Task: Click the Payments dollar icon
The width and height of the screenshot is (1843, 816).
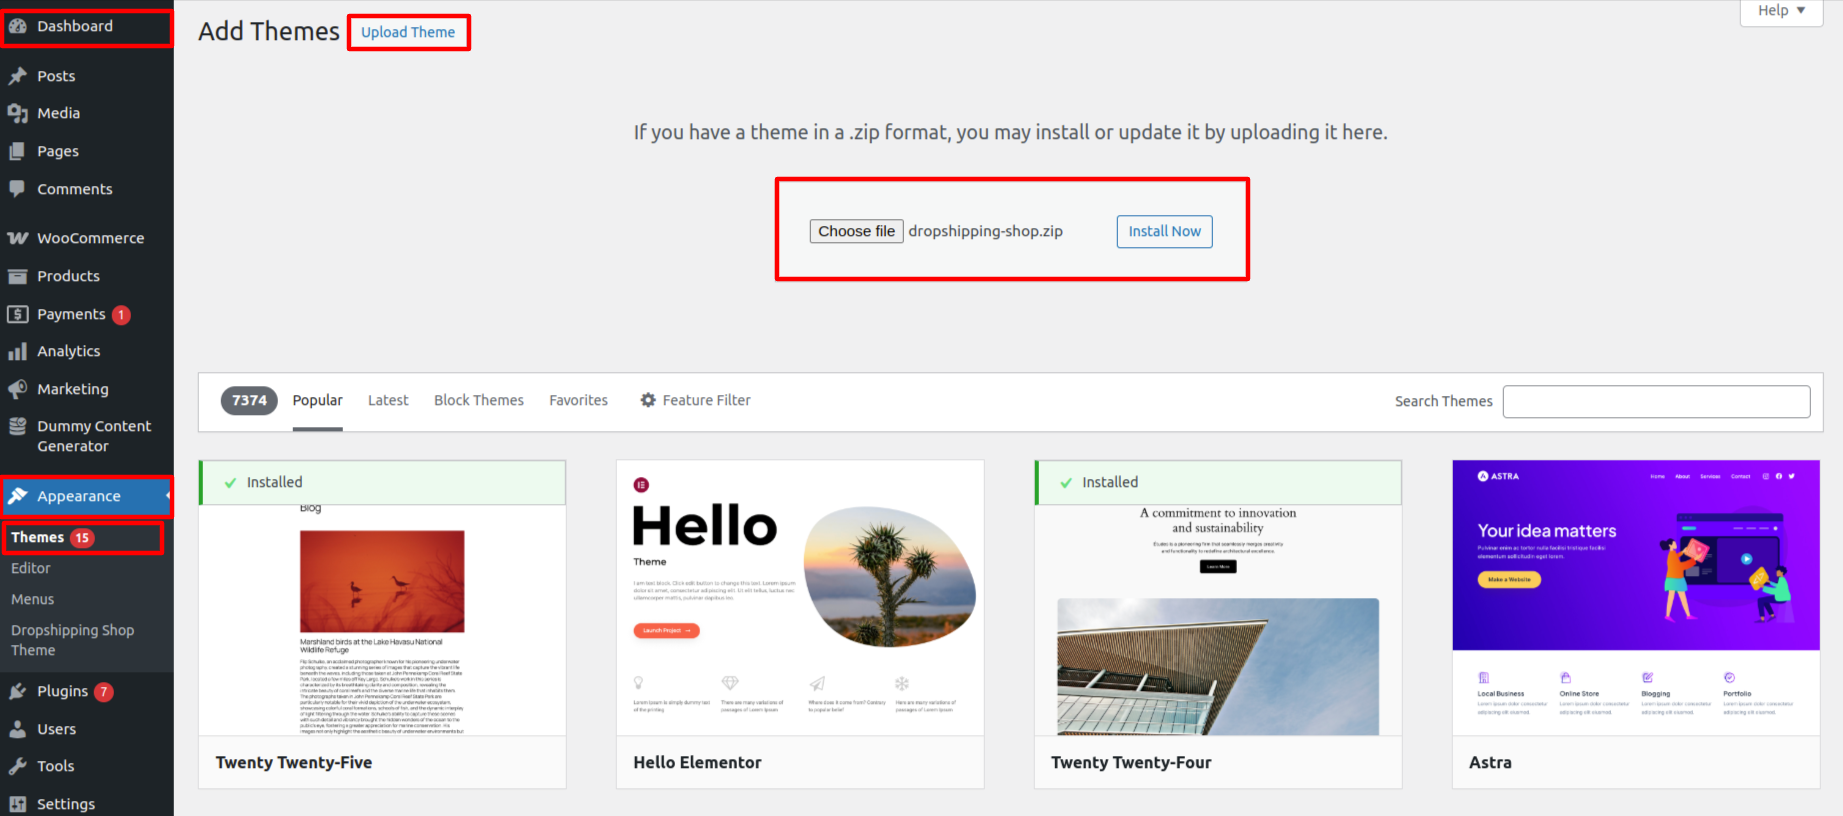Action: click(17, 314)
